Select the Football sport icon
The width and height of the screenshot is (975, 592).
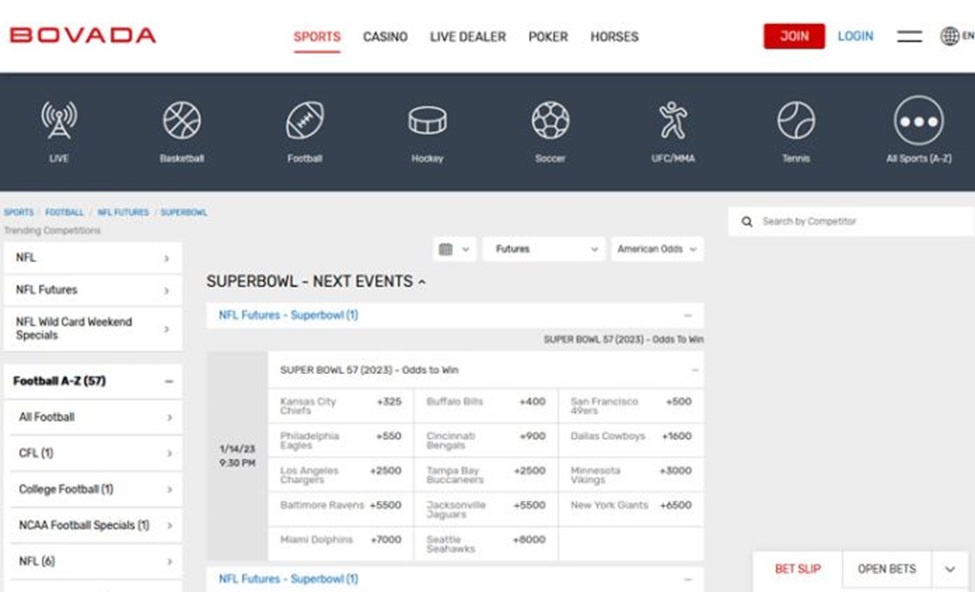305,121
